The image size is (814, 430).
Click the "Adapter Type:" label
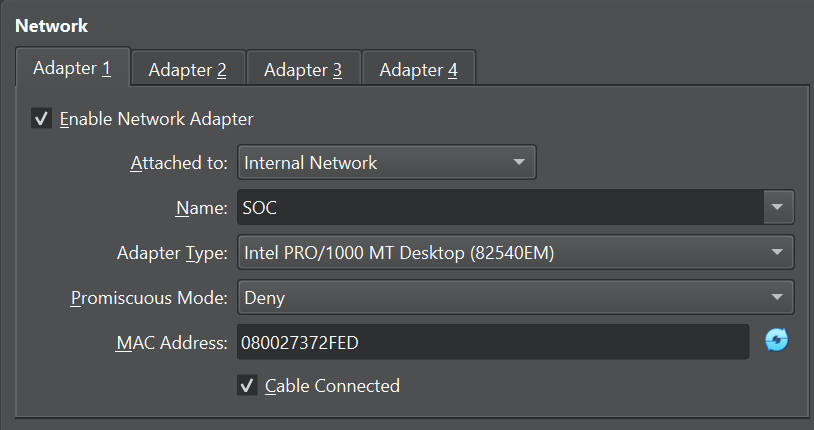[173, 253]
